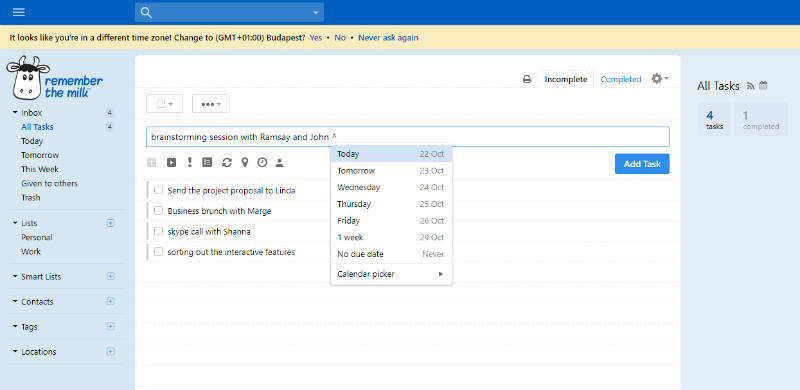Open the Trash in sidebar
The image size is (800, 390).
pyautogui.click(x=31, y=198)
